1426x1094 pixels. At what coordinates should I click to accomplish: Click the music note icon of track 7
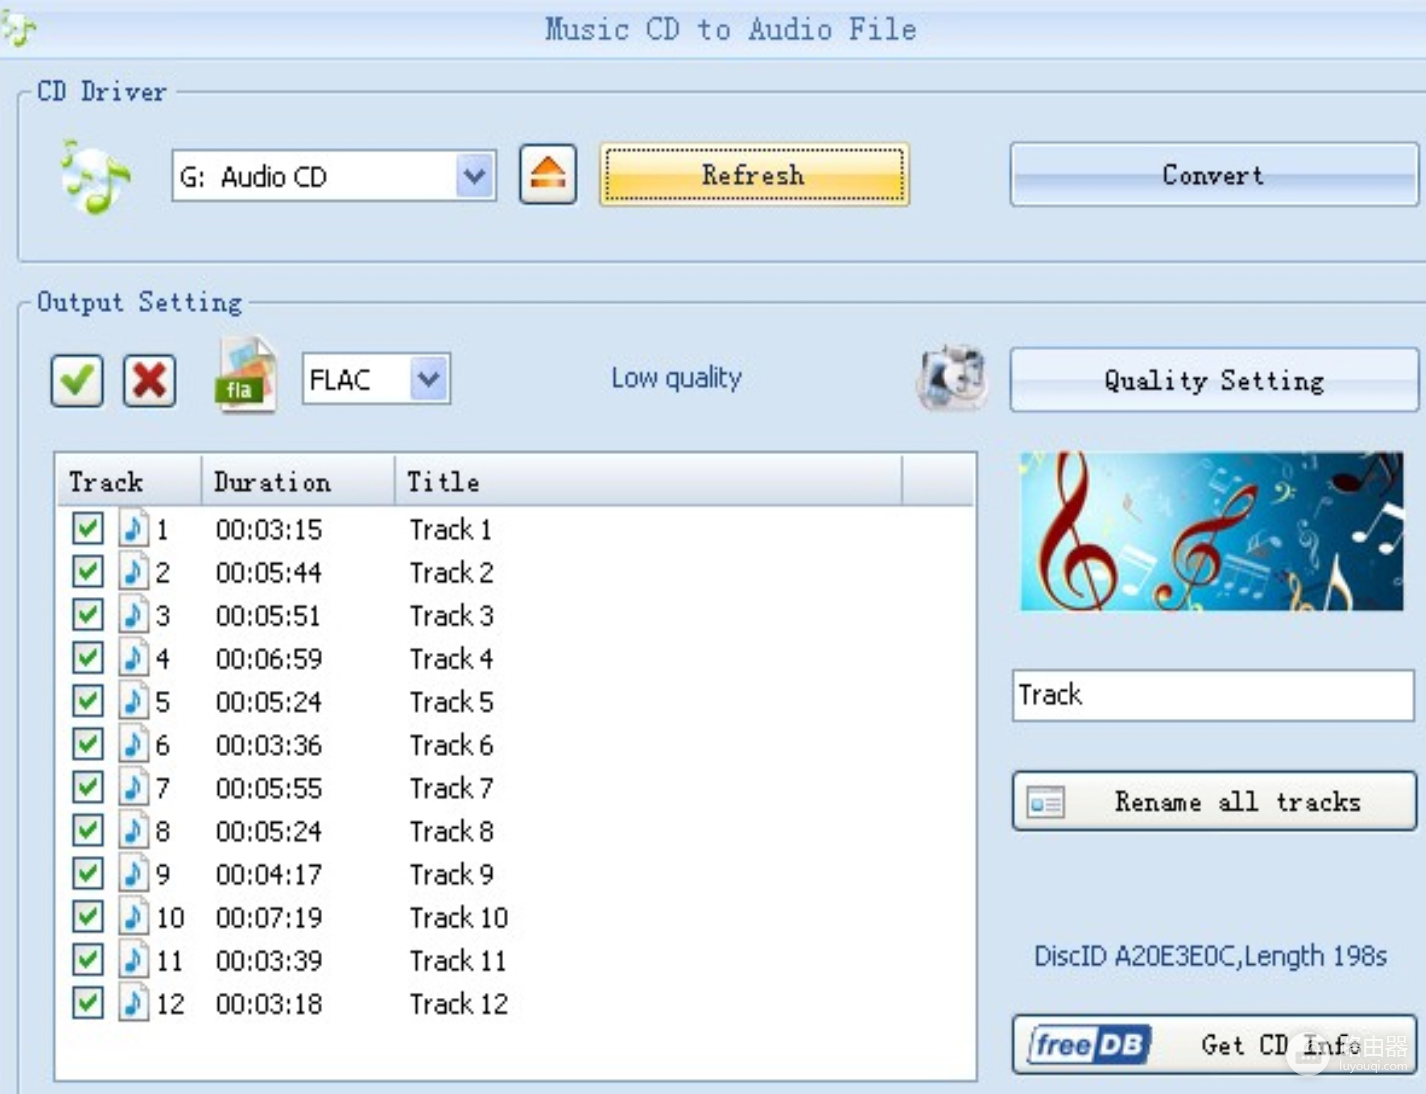point(134,787)
